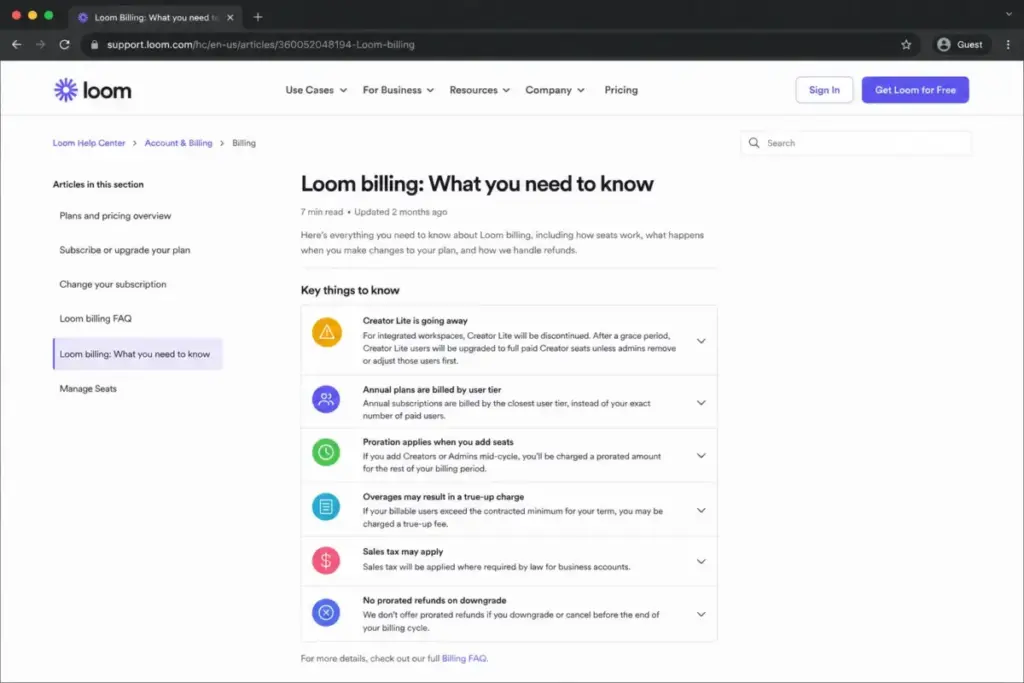
Task: Open the For Business dropdown
Action: coord(398,90)
